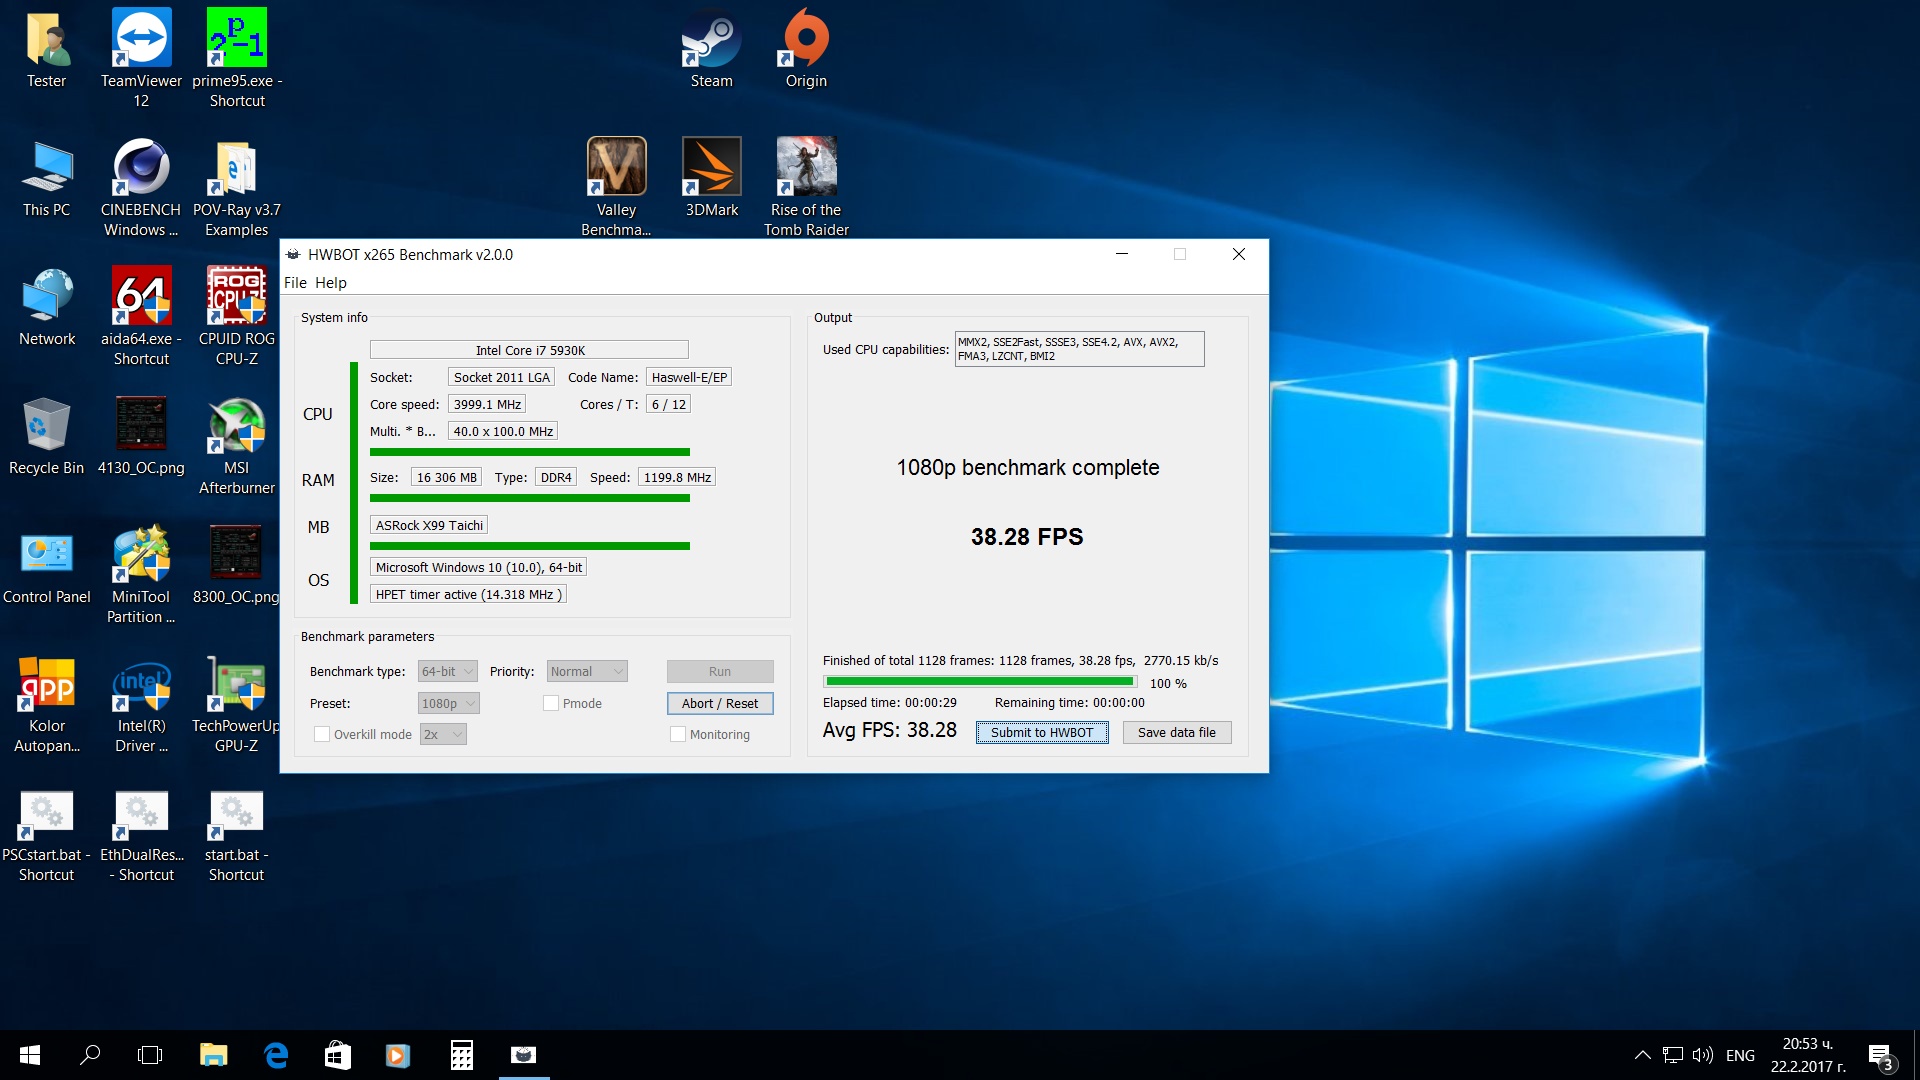Open the 3DMark desktop shortcut
1920x1080 pixels.
pyautogui.click(x=711, y=179)
